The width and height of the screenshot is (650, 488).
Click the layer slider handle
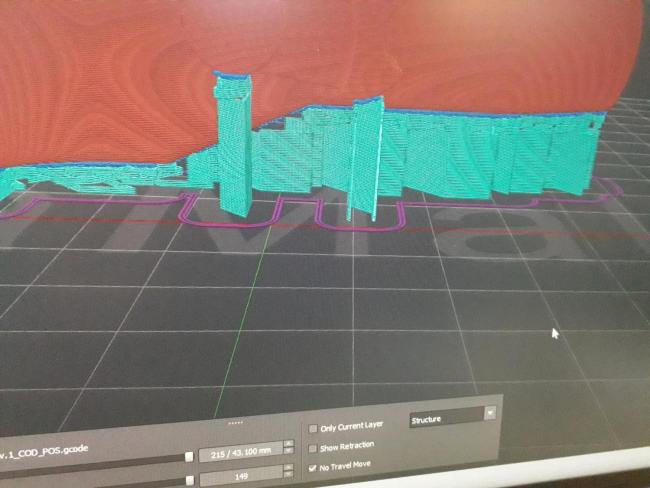click(x=189, y=456)
